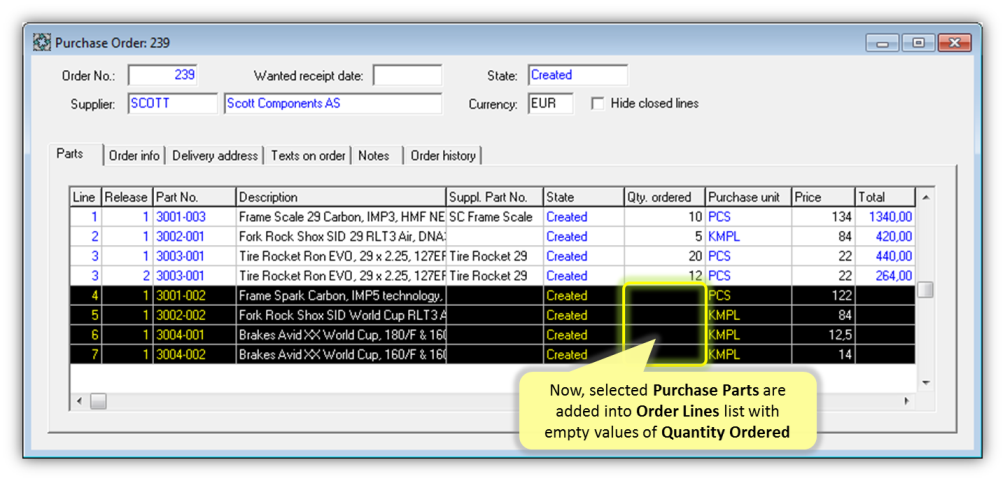Enable the Hide closed lines checkbox
Screen dimensions: 1005x481
point(597,103)
